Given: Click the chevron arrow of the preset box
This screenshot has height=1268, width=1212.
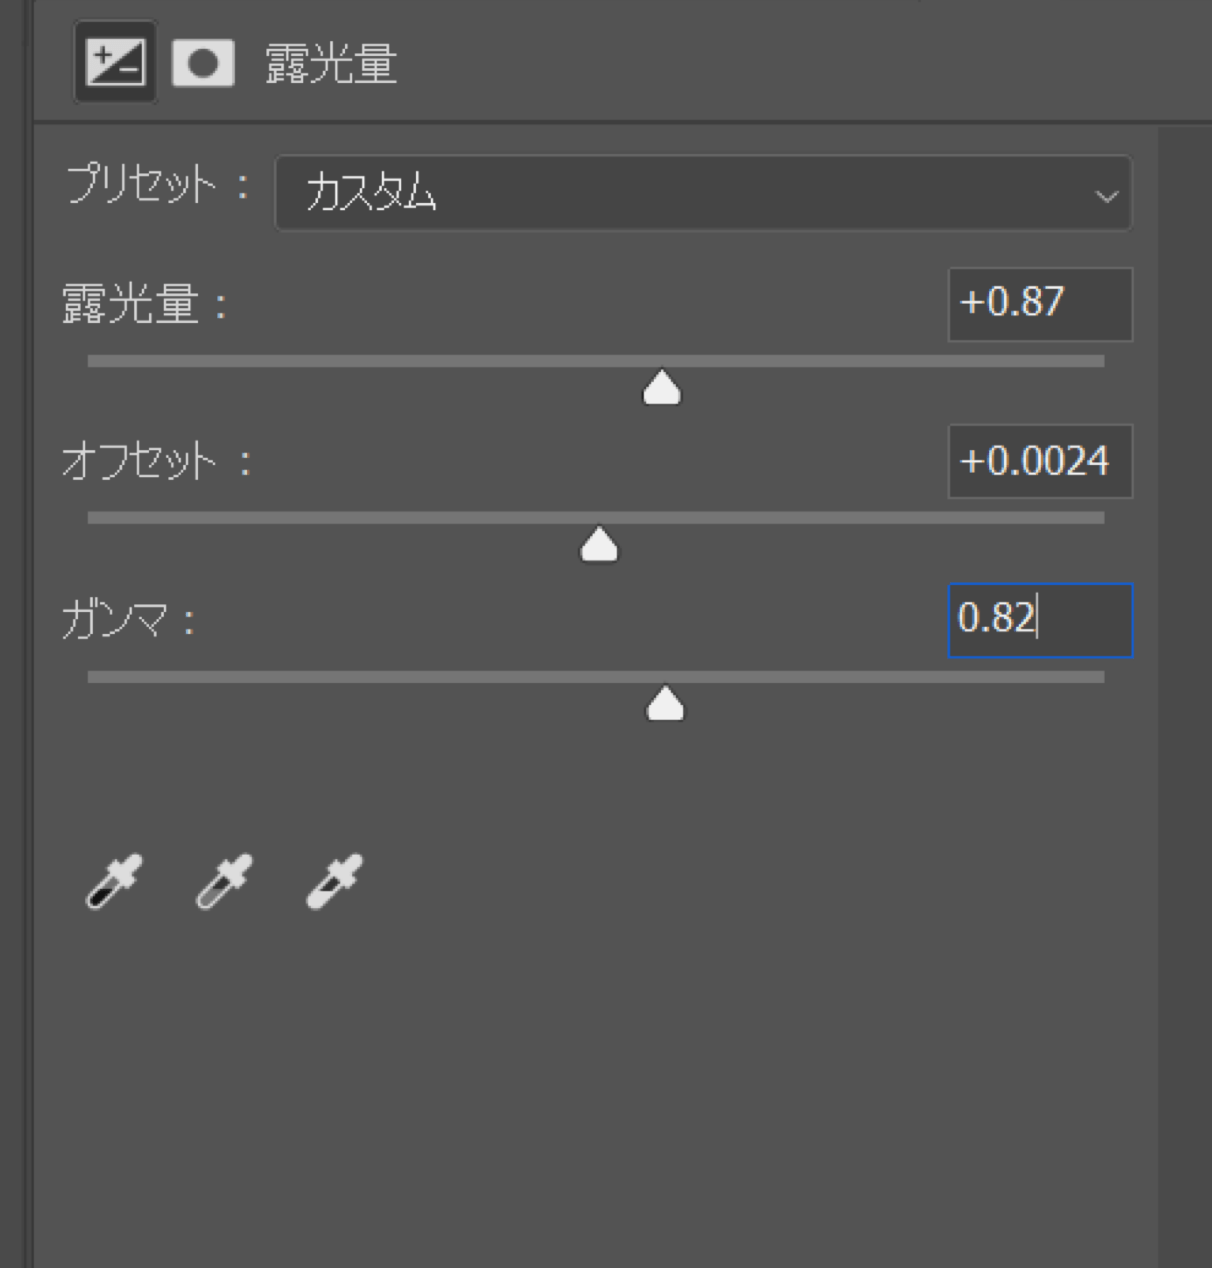Looking at the screenshot, I should point(1106,196).
